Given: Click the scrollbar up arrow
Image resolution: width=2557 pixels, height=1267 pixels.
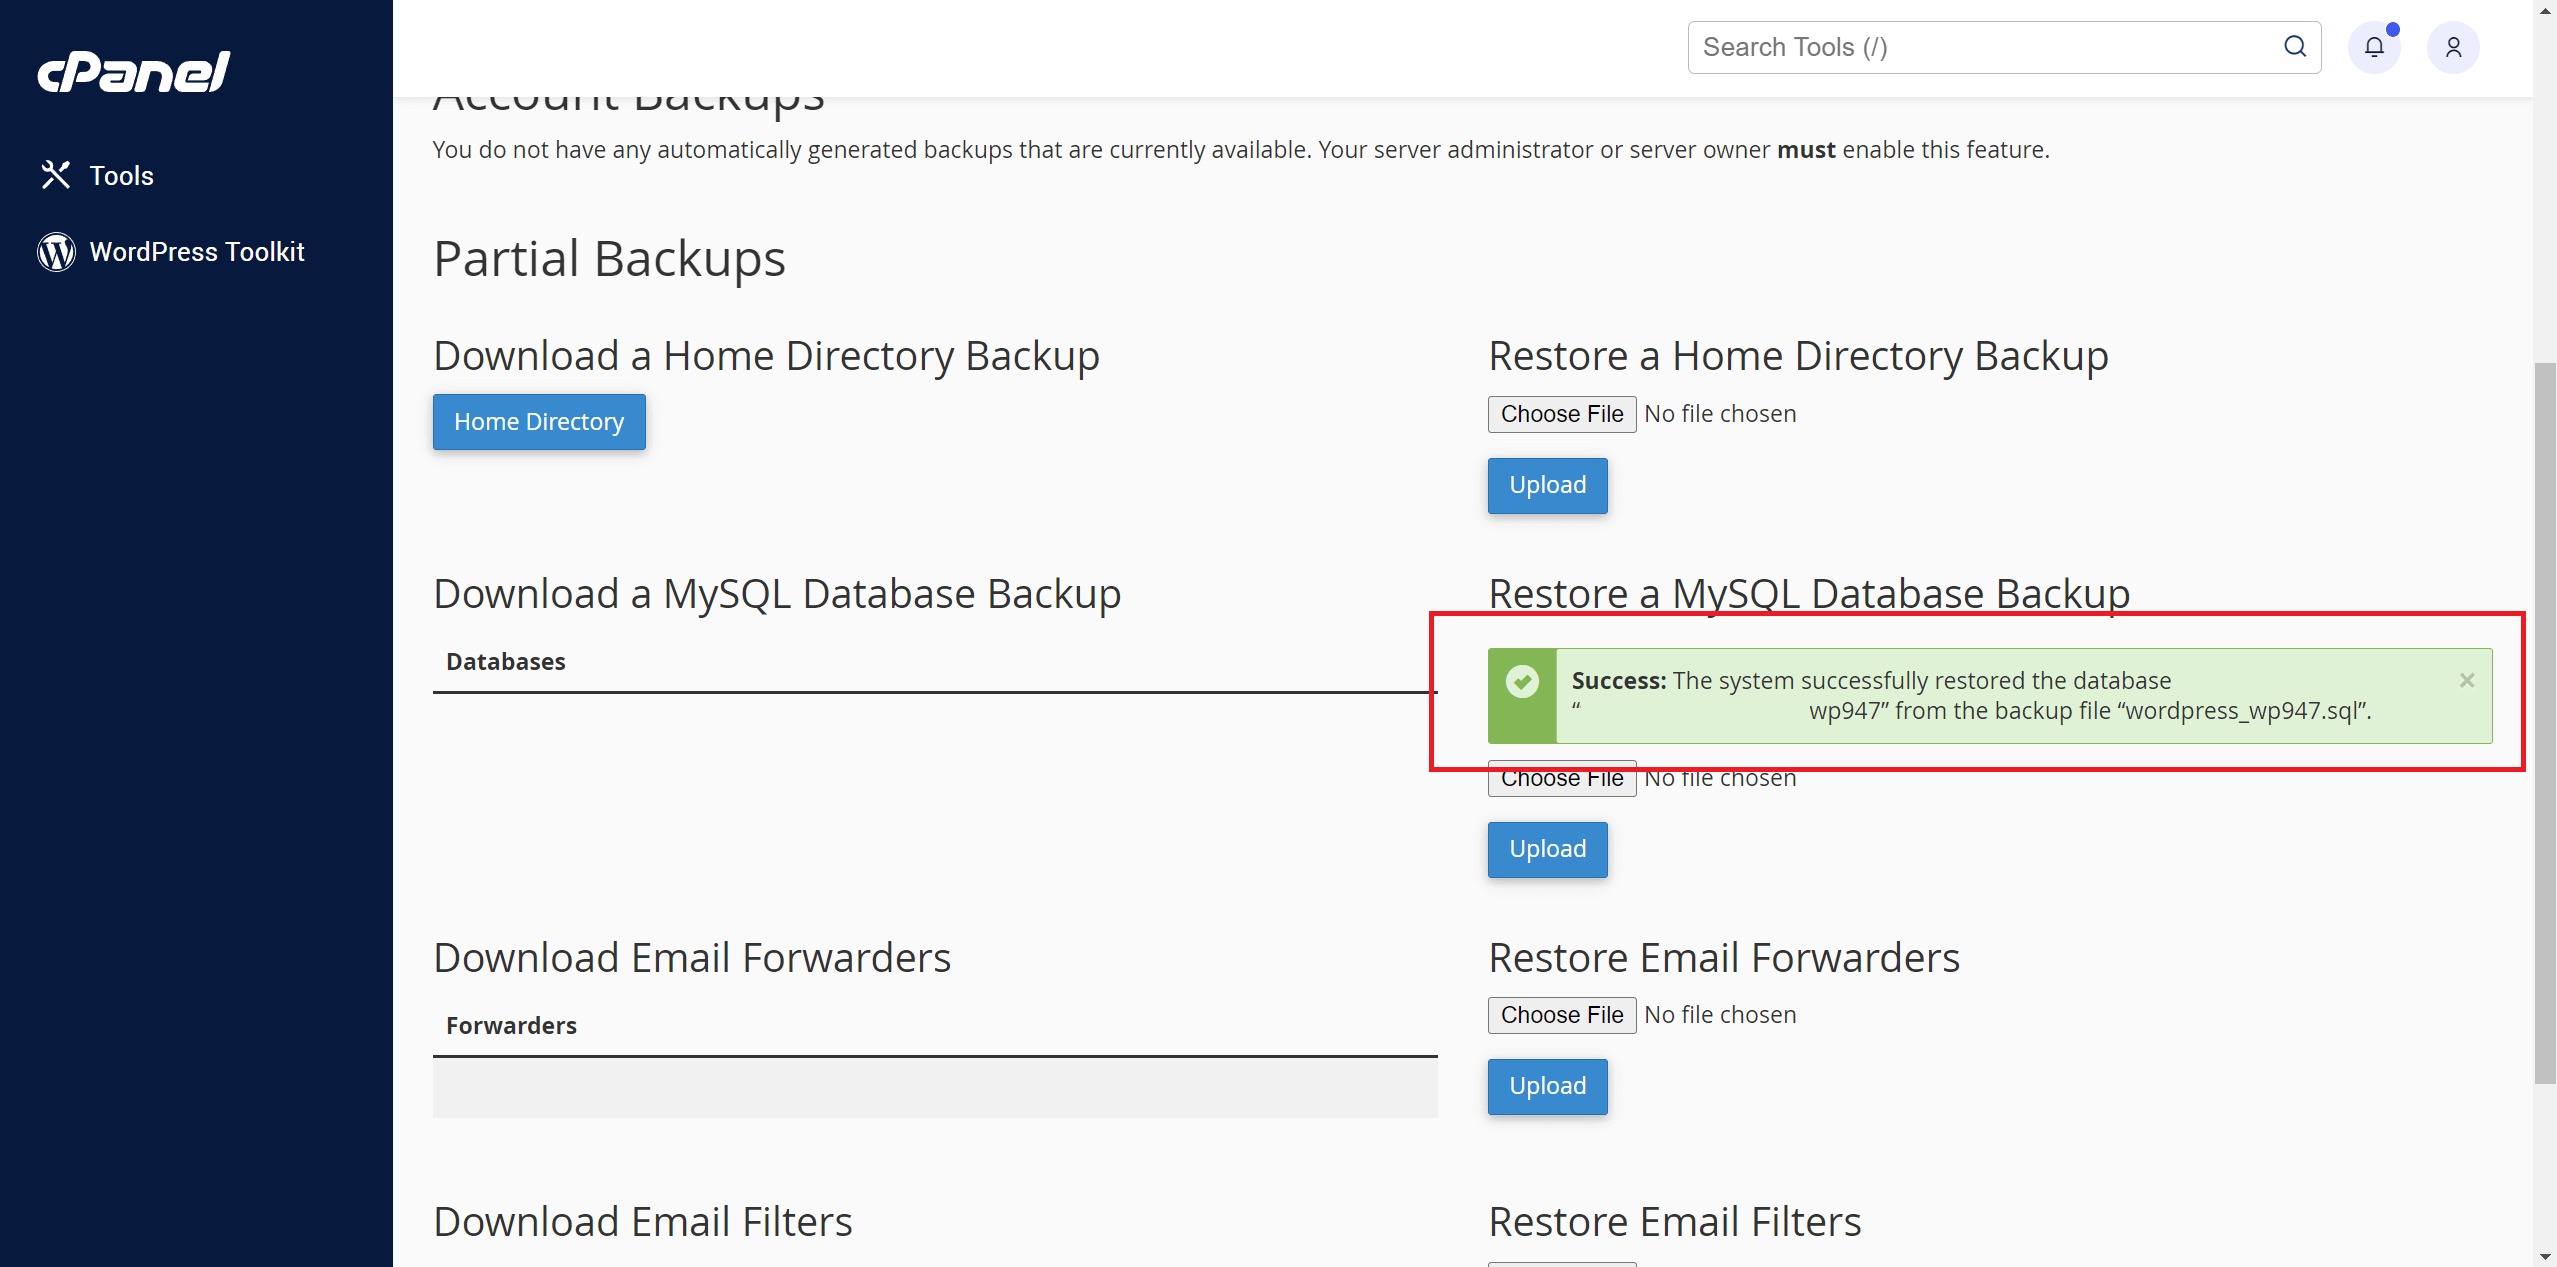Looking at the screenshot, I should [2545, 10].
